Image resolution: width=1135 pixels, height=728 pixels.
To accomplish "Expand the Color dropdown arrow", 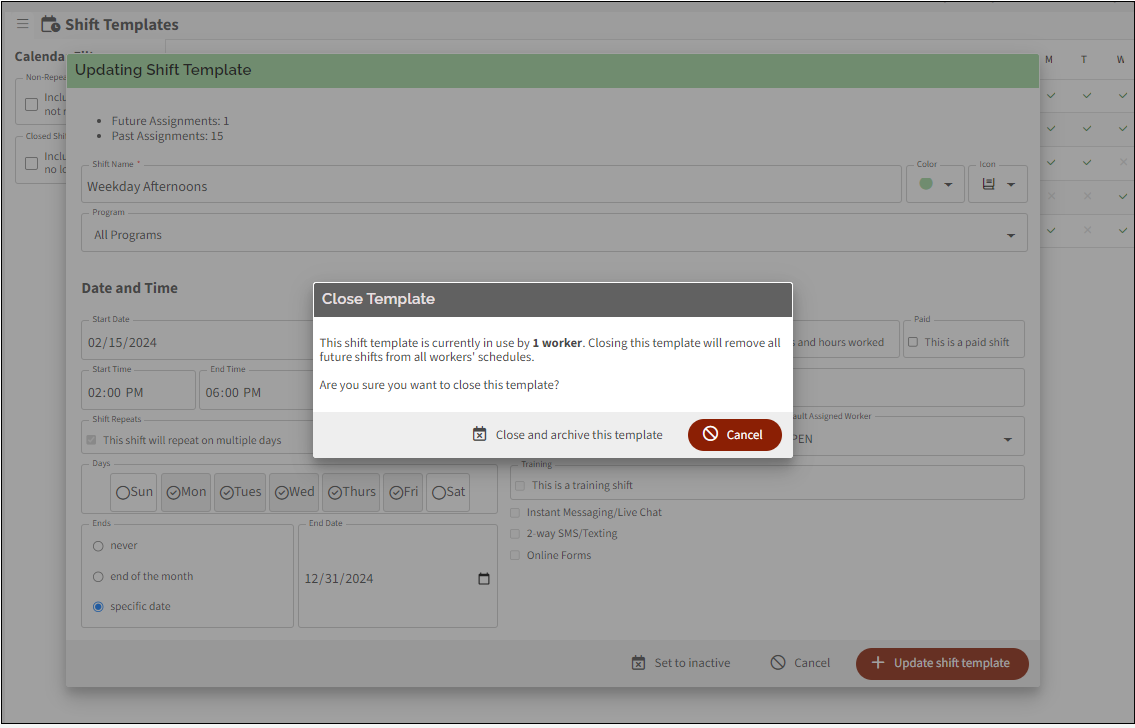I will click(x=948, y=185).
